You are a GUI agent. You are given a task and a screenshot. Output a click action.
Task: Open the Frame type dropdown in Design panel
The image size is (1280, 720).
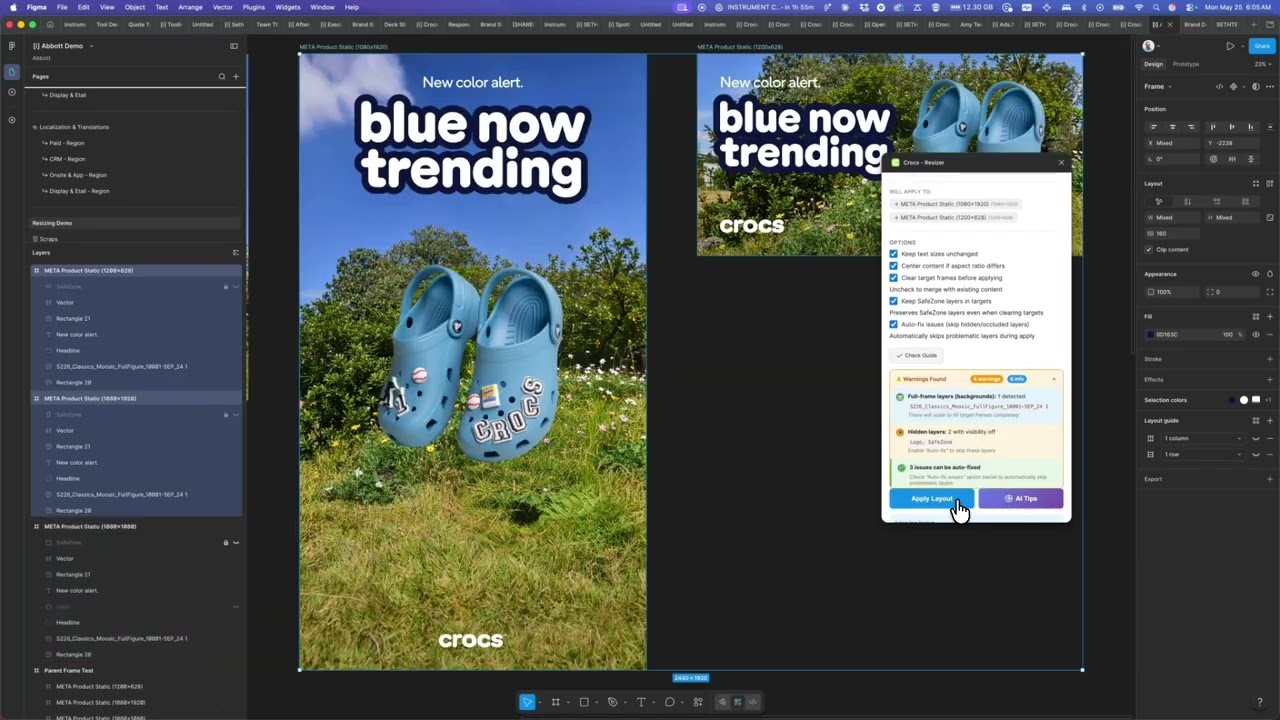tap(1158, 87)
